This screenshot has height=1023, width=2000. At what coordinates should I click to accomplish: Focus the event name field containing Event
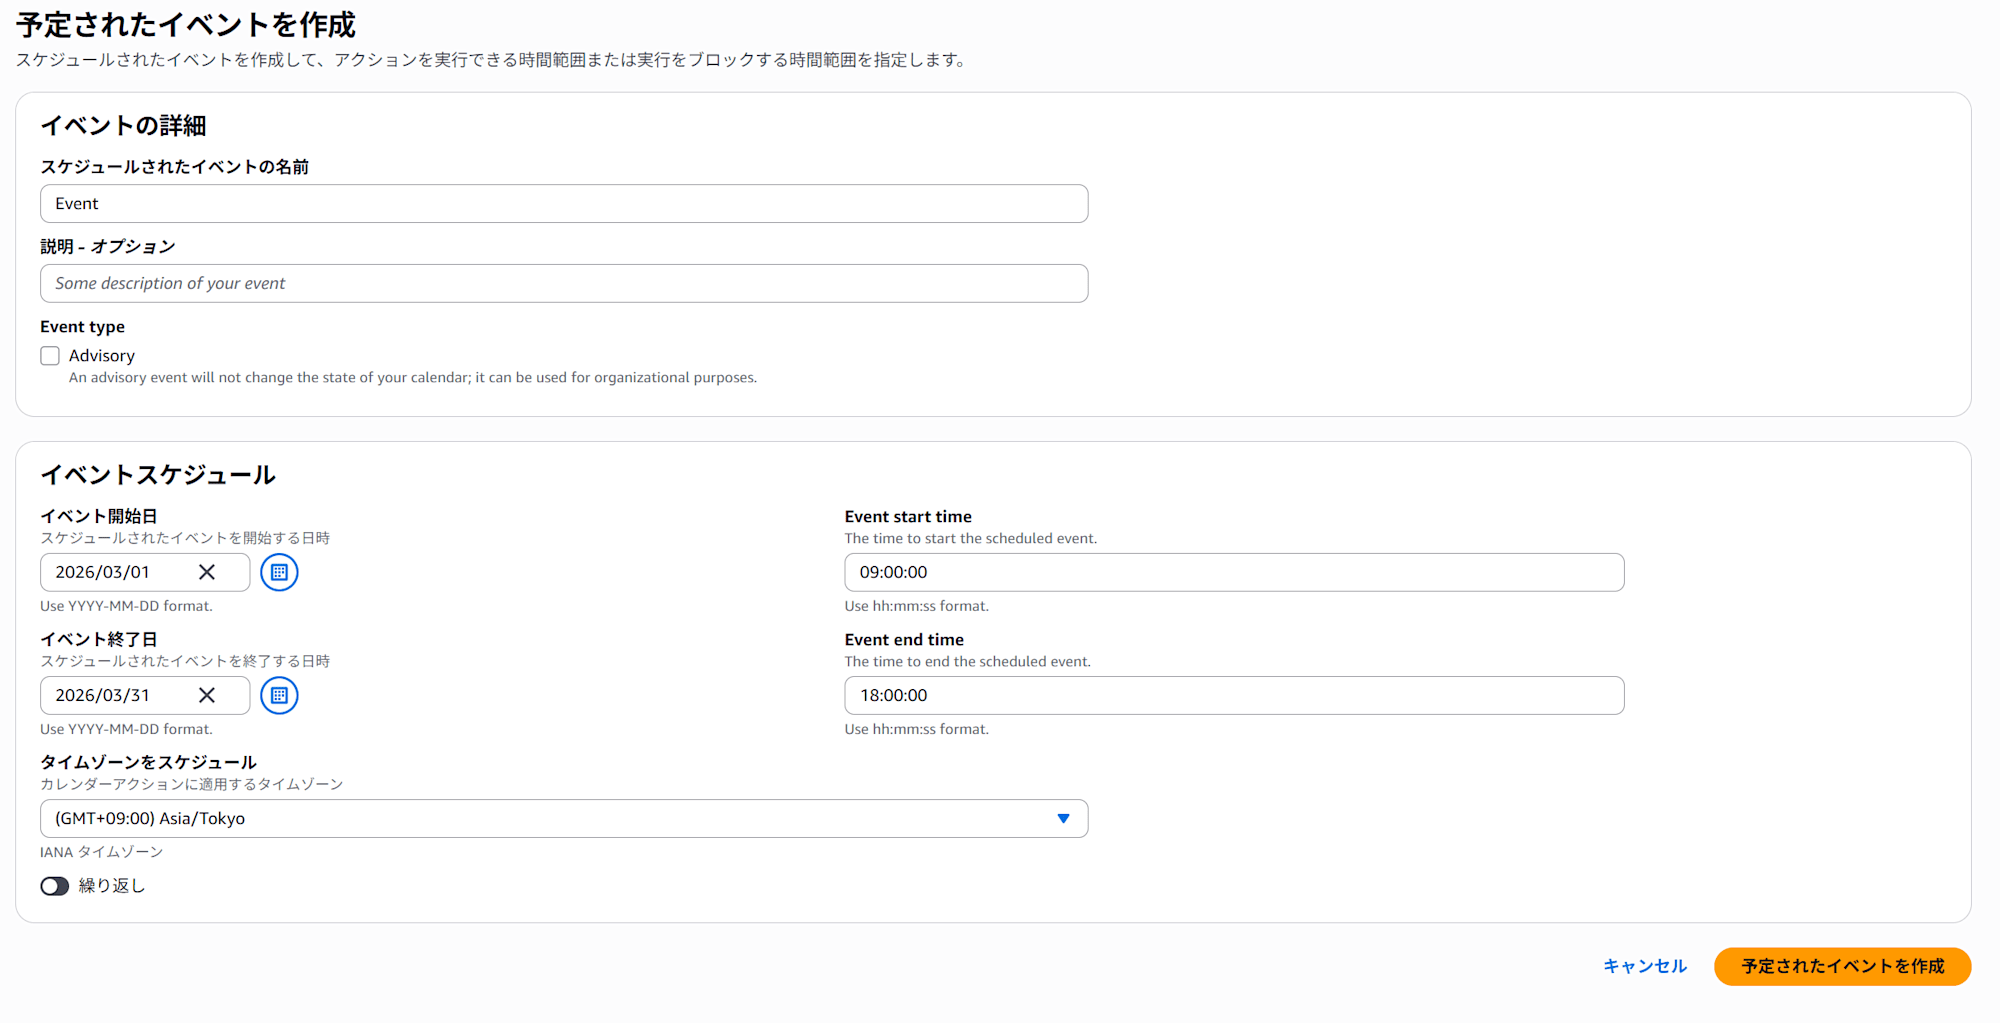564,204
